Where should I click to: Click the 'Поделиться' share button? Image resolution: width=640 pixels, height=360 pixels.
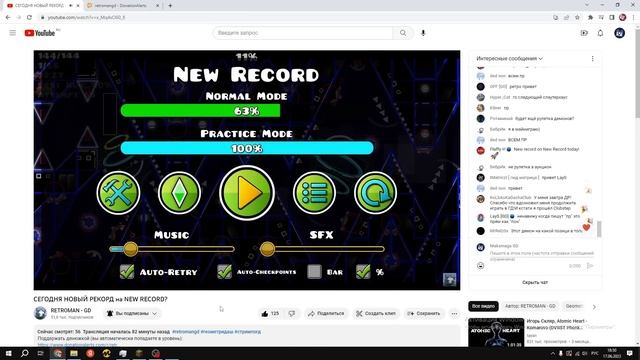click(x=326, y=313)
